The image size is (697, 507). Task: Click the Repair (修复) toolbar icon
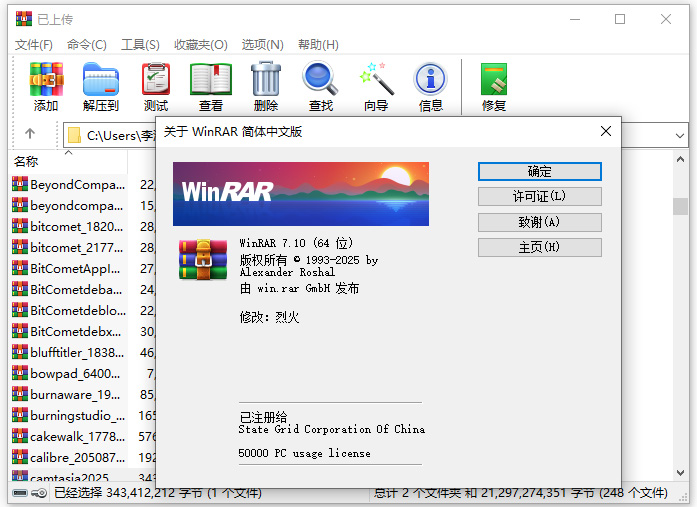pos(494,86)
